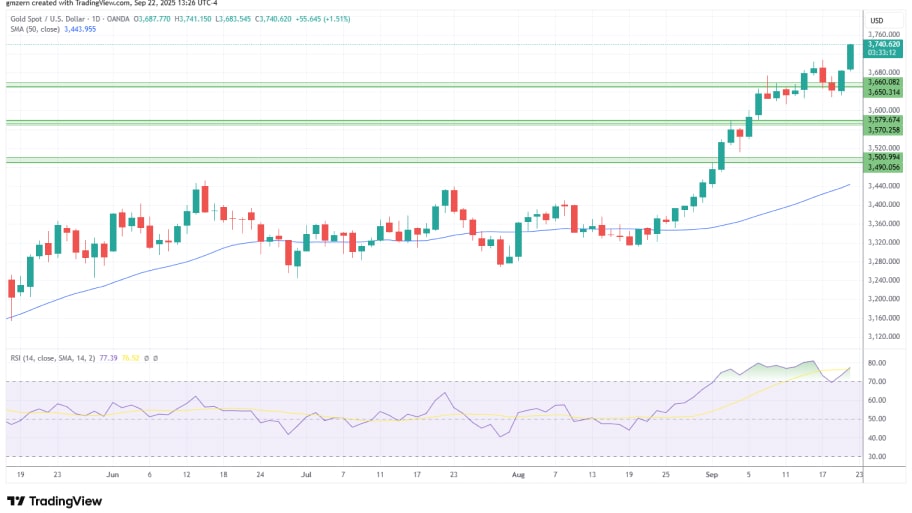This screenshot has width=912, height=513.
Task: Click the SMA value 3,443.955 in legend
Action: tap(77, 29)
